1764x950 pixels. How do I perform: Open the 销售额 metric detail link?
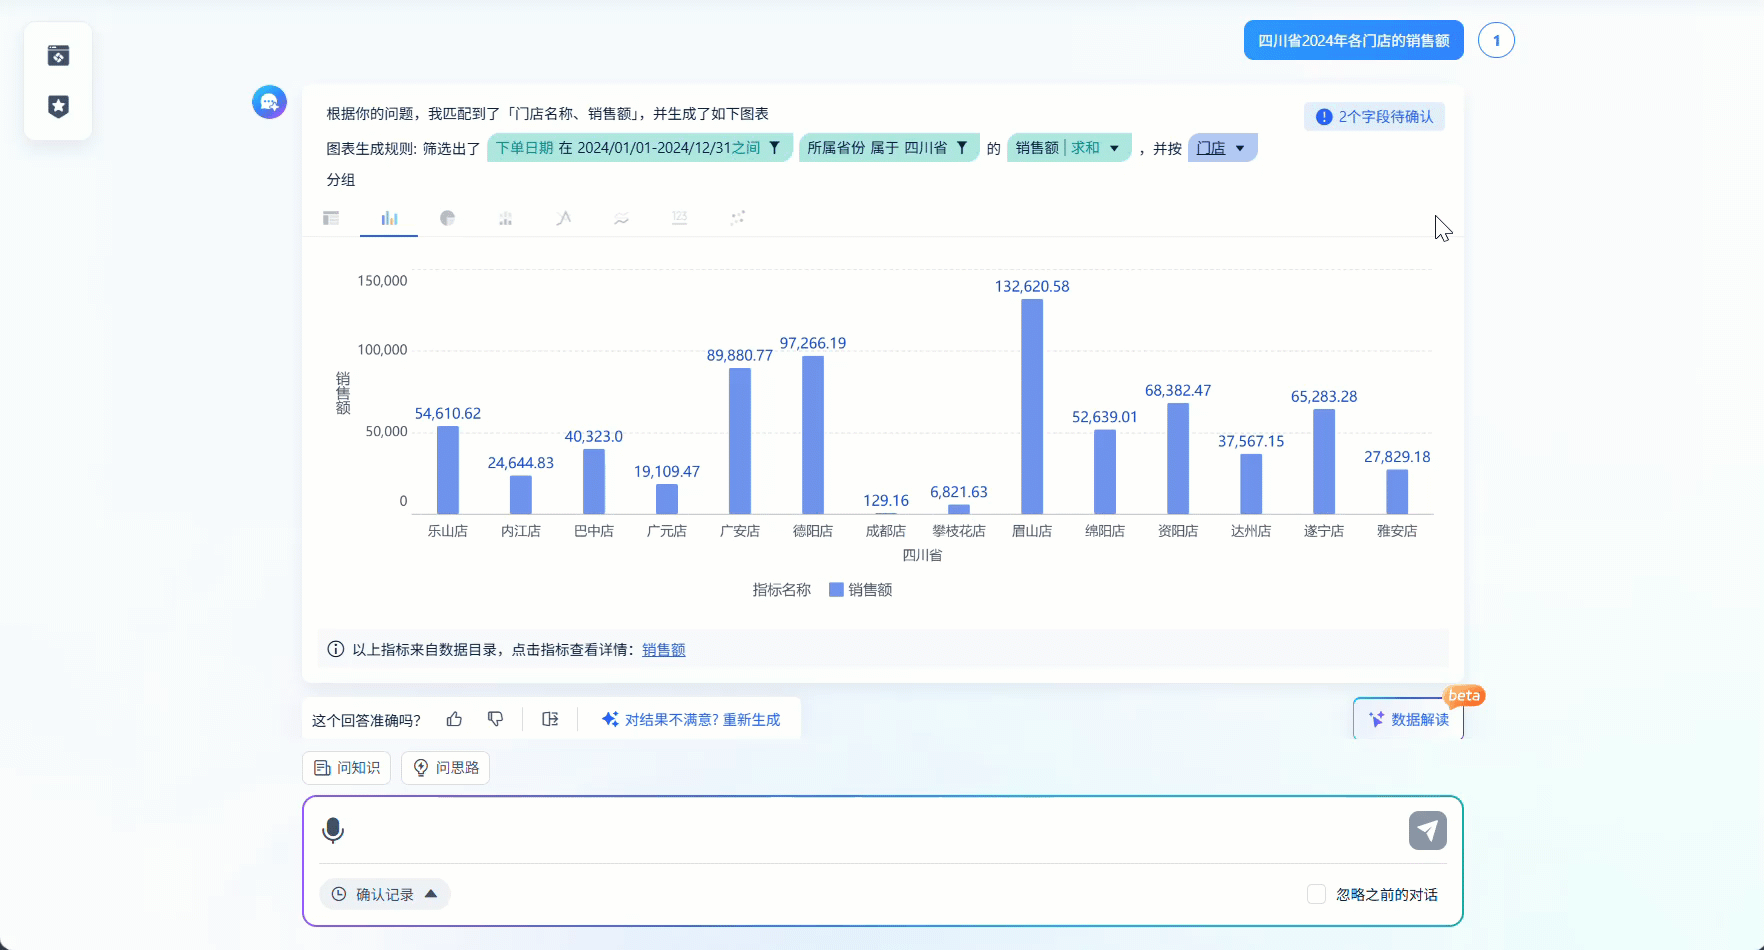tap(664, 650)
